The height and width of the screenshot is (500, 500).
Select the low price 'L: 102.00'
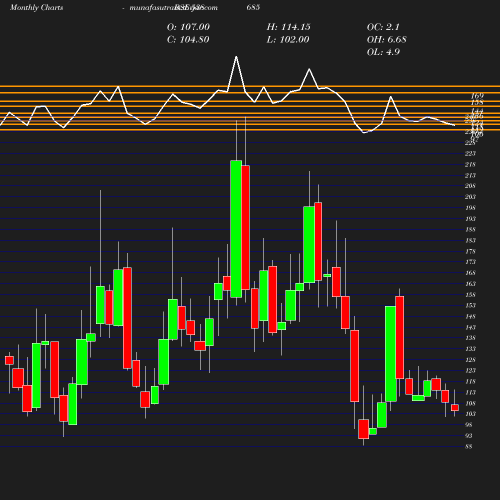click(288, 40)
